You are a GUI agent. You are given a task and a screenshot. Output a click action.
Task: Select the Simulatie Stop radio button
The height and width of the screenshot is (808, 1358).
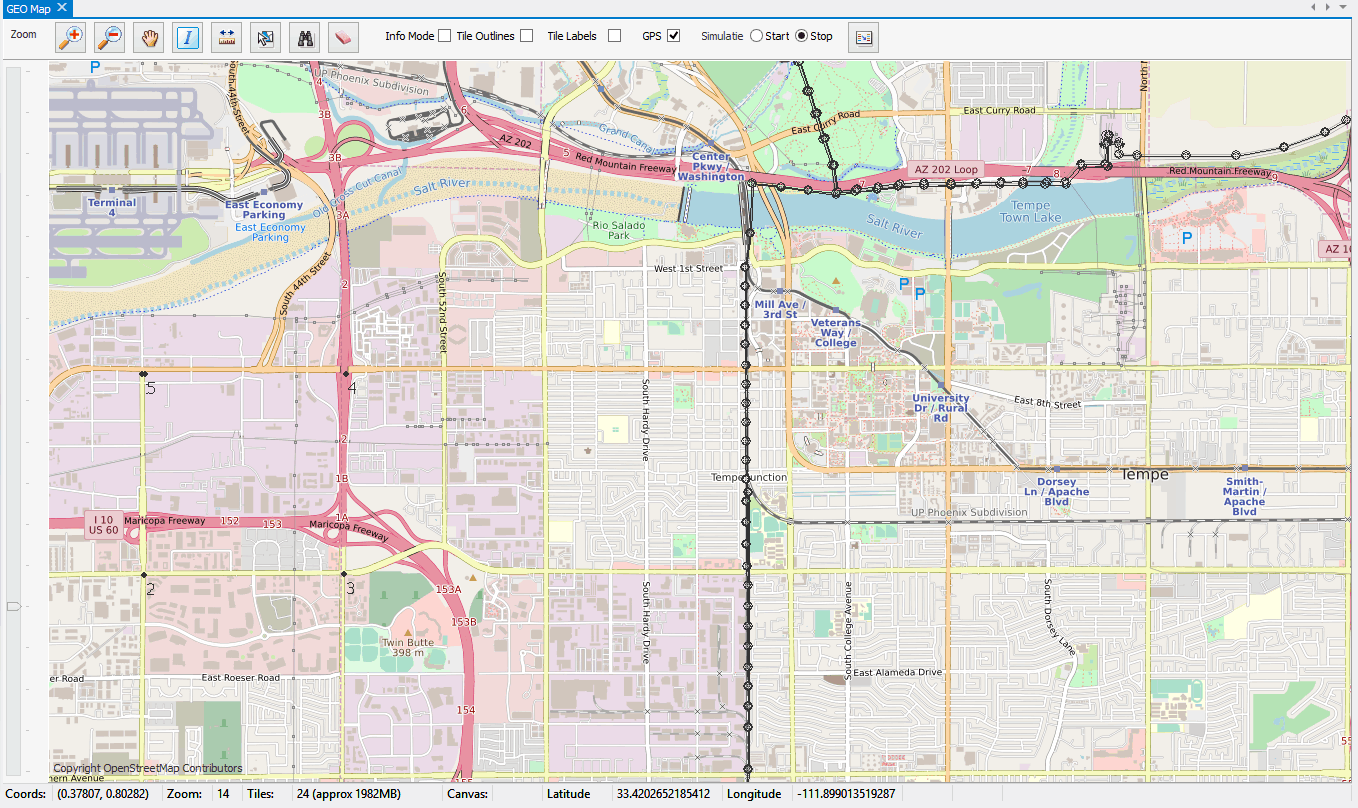(x=801, y=36)
